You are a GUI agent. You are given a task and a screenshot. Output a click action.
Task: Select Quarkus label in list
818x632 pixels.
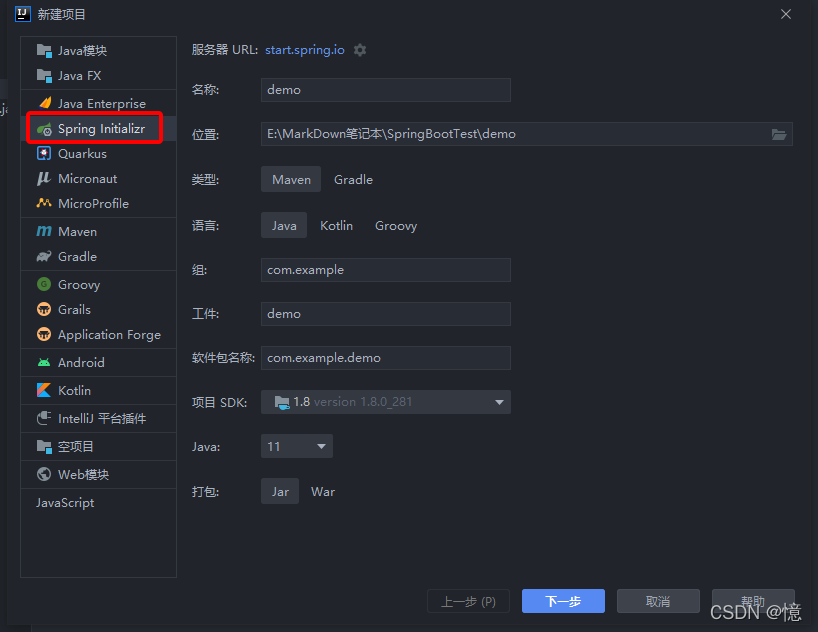click(82, 153)
